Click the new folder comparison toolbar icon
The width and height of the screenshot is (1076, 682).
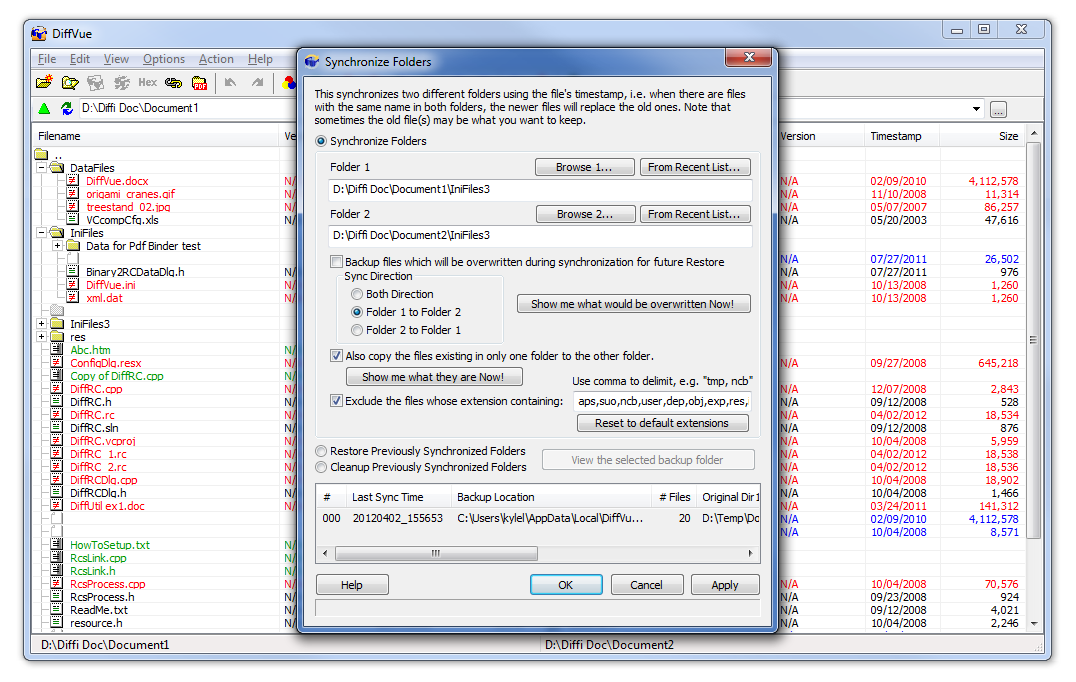(44, 83)
